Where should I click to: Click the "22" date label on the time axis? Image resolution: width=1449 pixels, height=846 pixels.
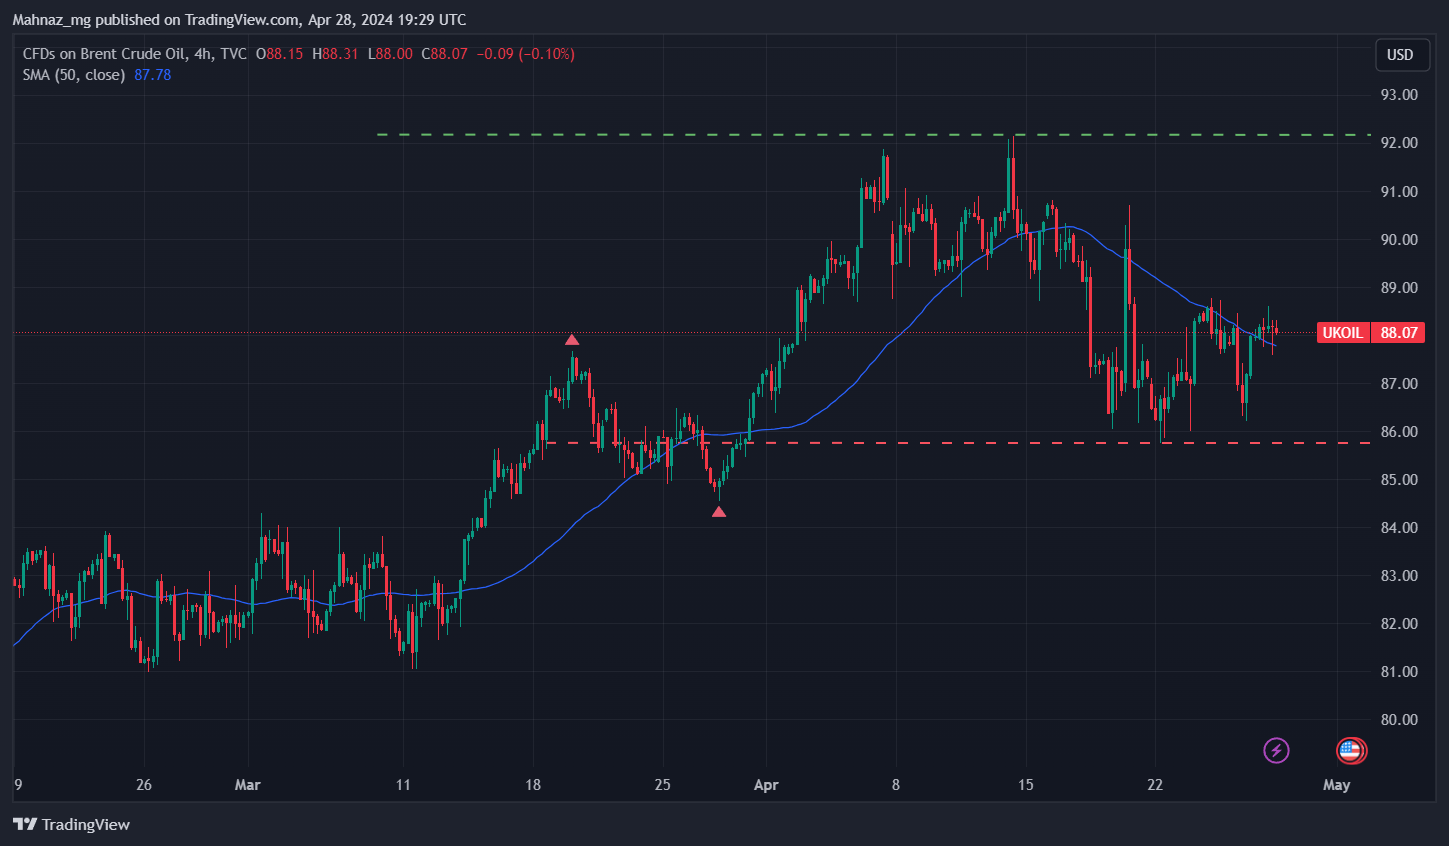click(1155, 785)
